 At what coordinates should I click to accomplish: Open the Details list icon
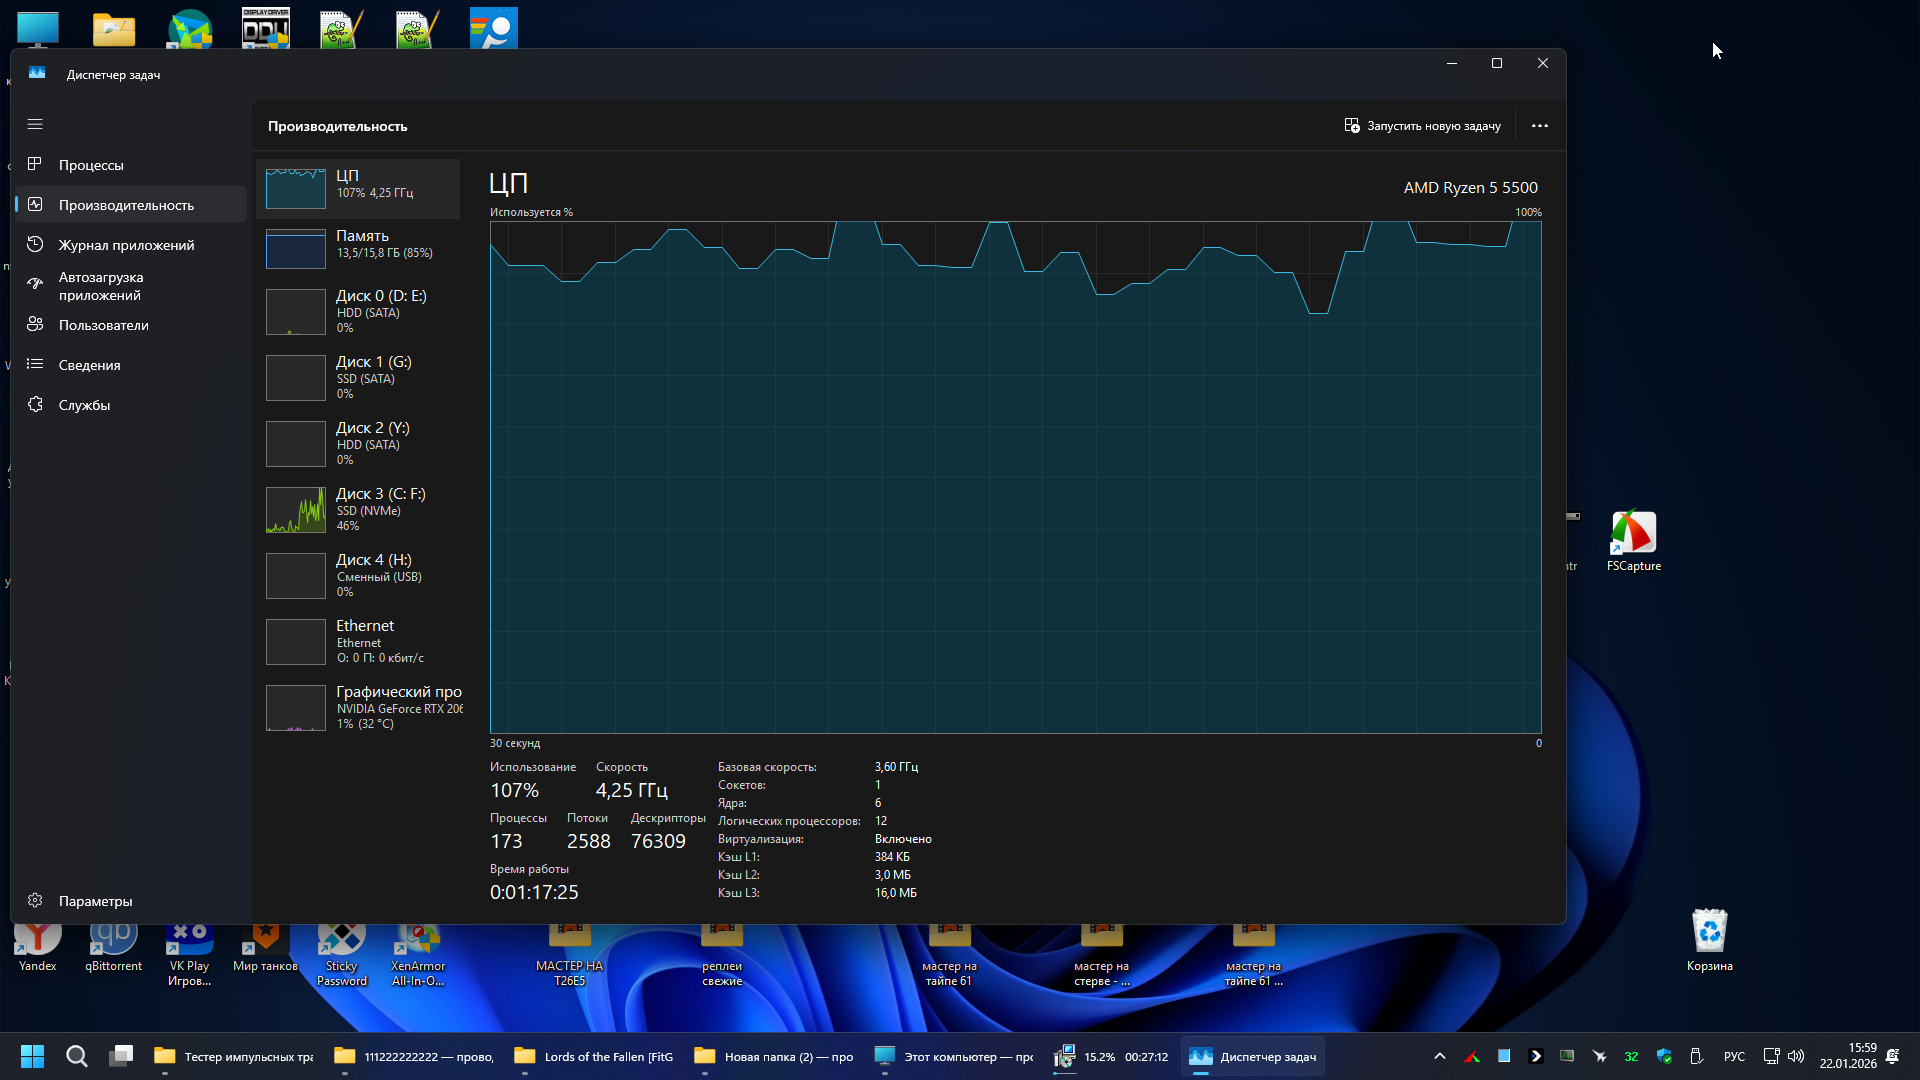[x=35, y=364]
